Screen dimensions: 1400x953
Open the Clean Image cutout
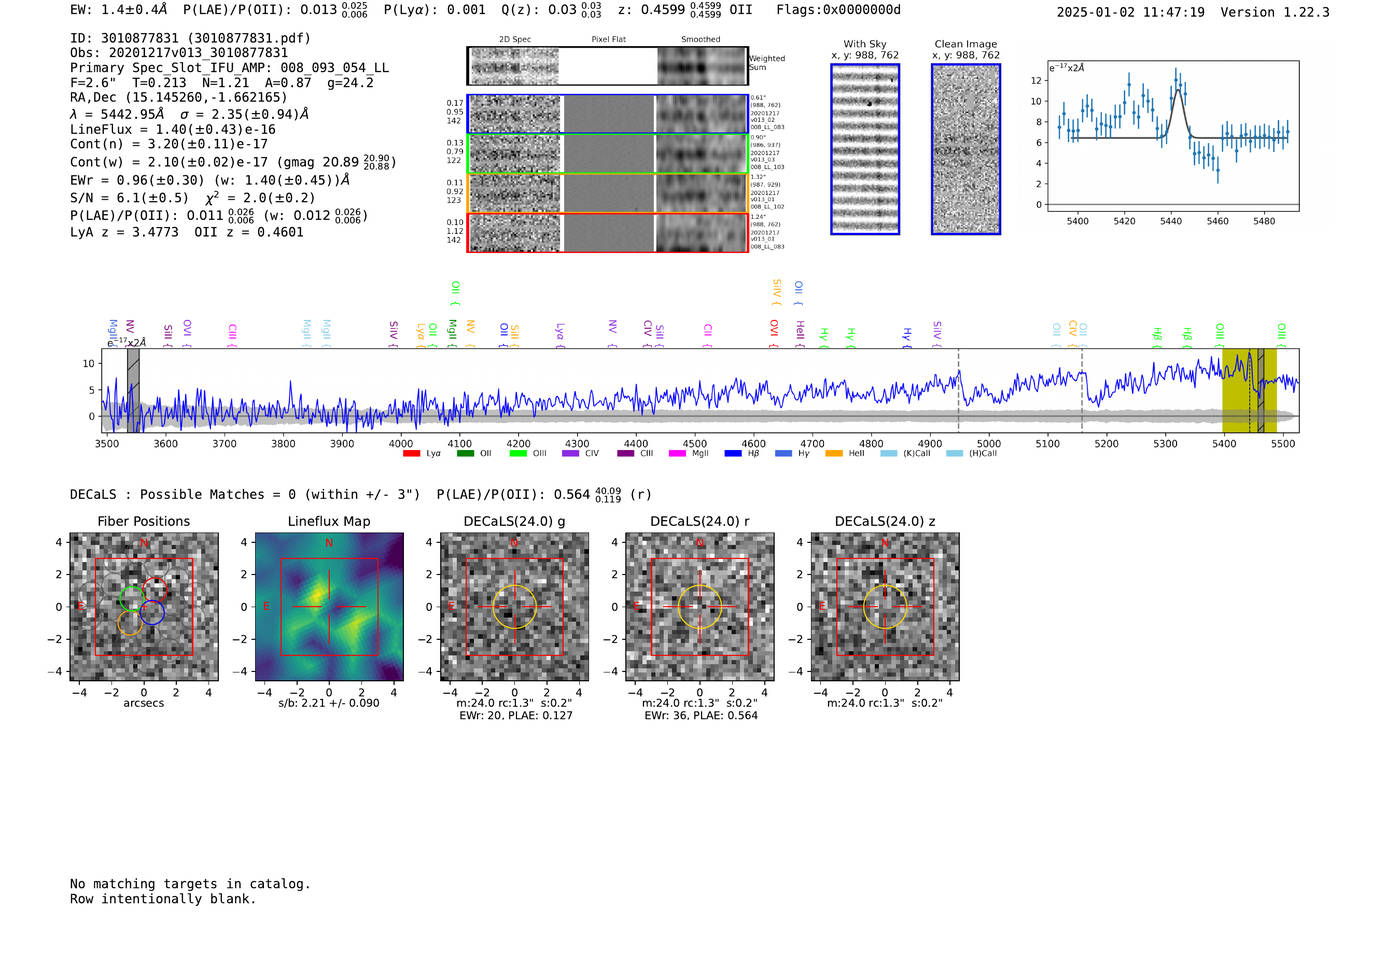(x=966, y=149)
